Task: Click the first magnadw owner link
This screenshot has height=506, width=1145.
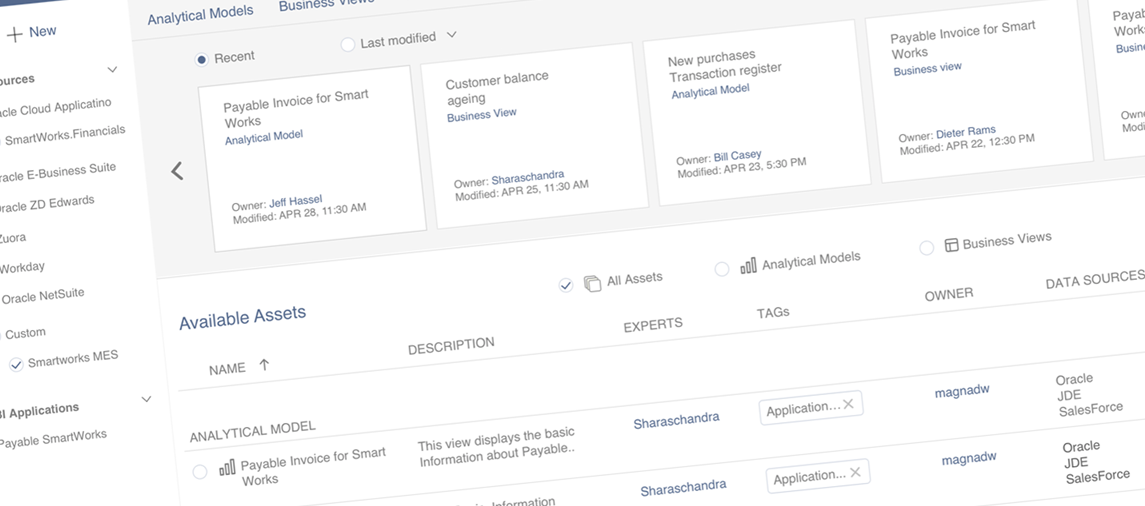Action: 962,391
